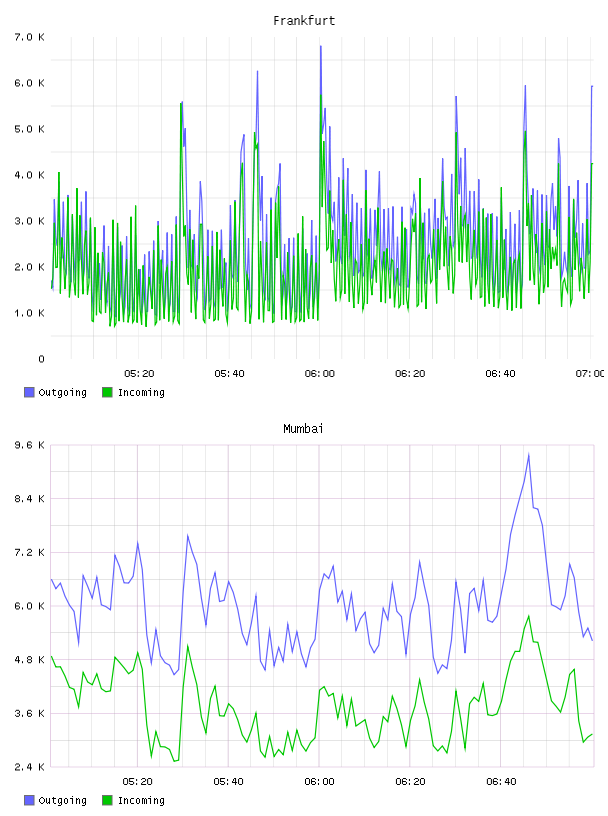Click the green Incoming swatch under Frankfurt chart
Viewport: 608px width, 816px height.
click(x=107, y=392)
